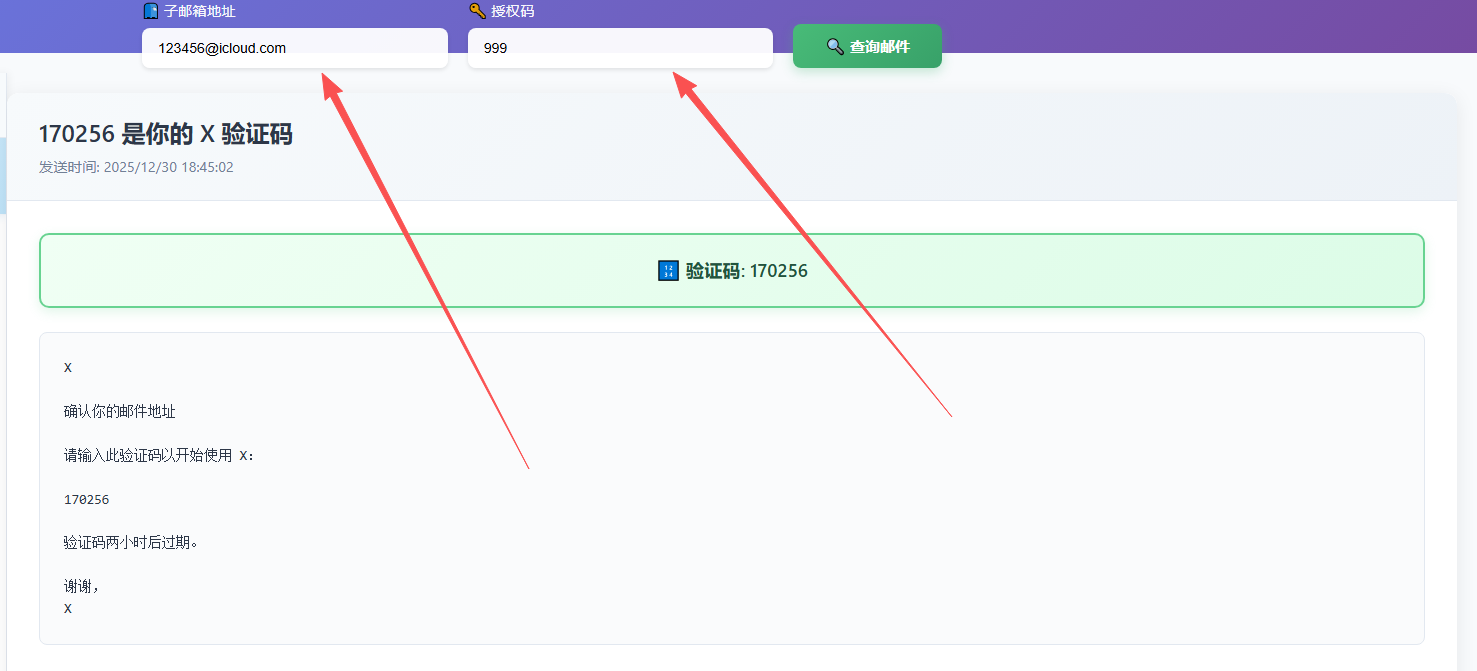The image size is (1477, 671).
Task: Click the line 请输入此验证码以开始使用 X:
Action: coord(160,455)
